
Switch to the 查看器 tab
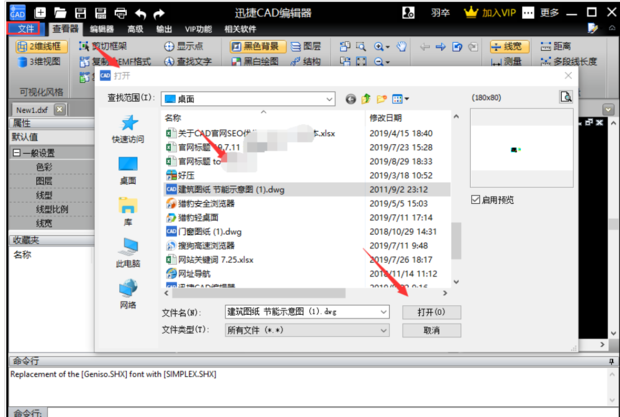click(x=66, y=29)
